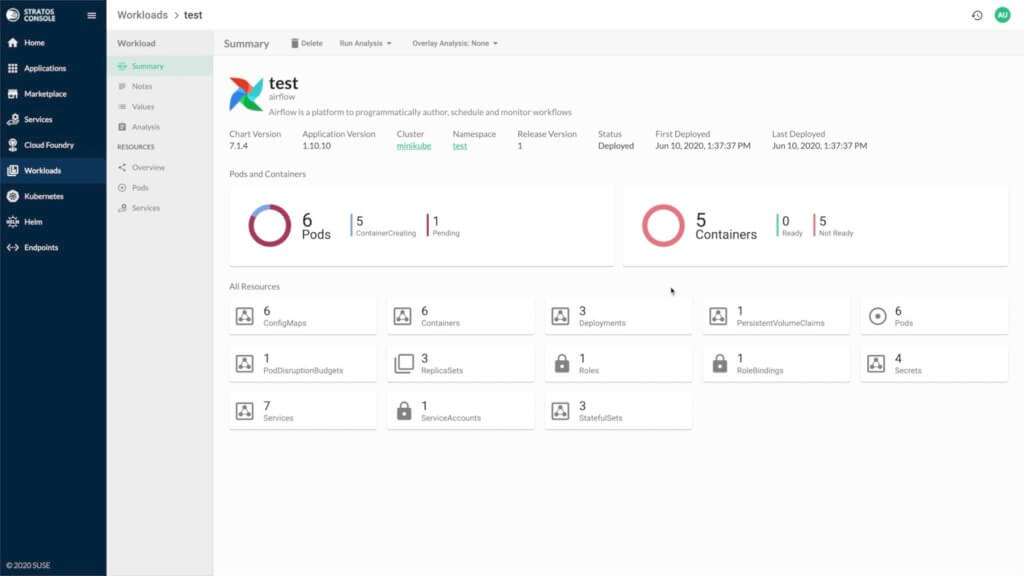Open the AU user avatar menu
Screen dimensions: 1024x576
(x=1002, y=15)
